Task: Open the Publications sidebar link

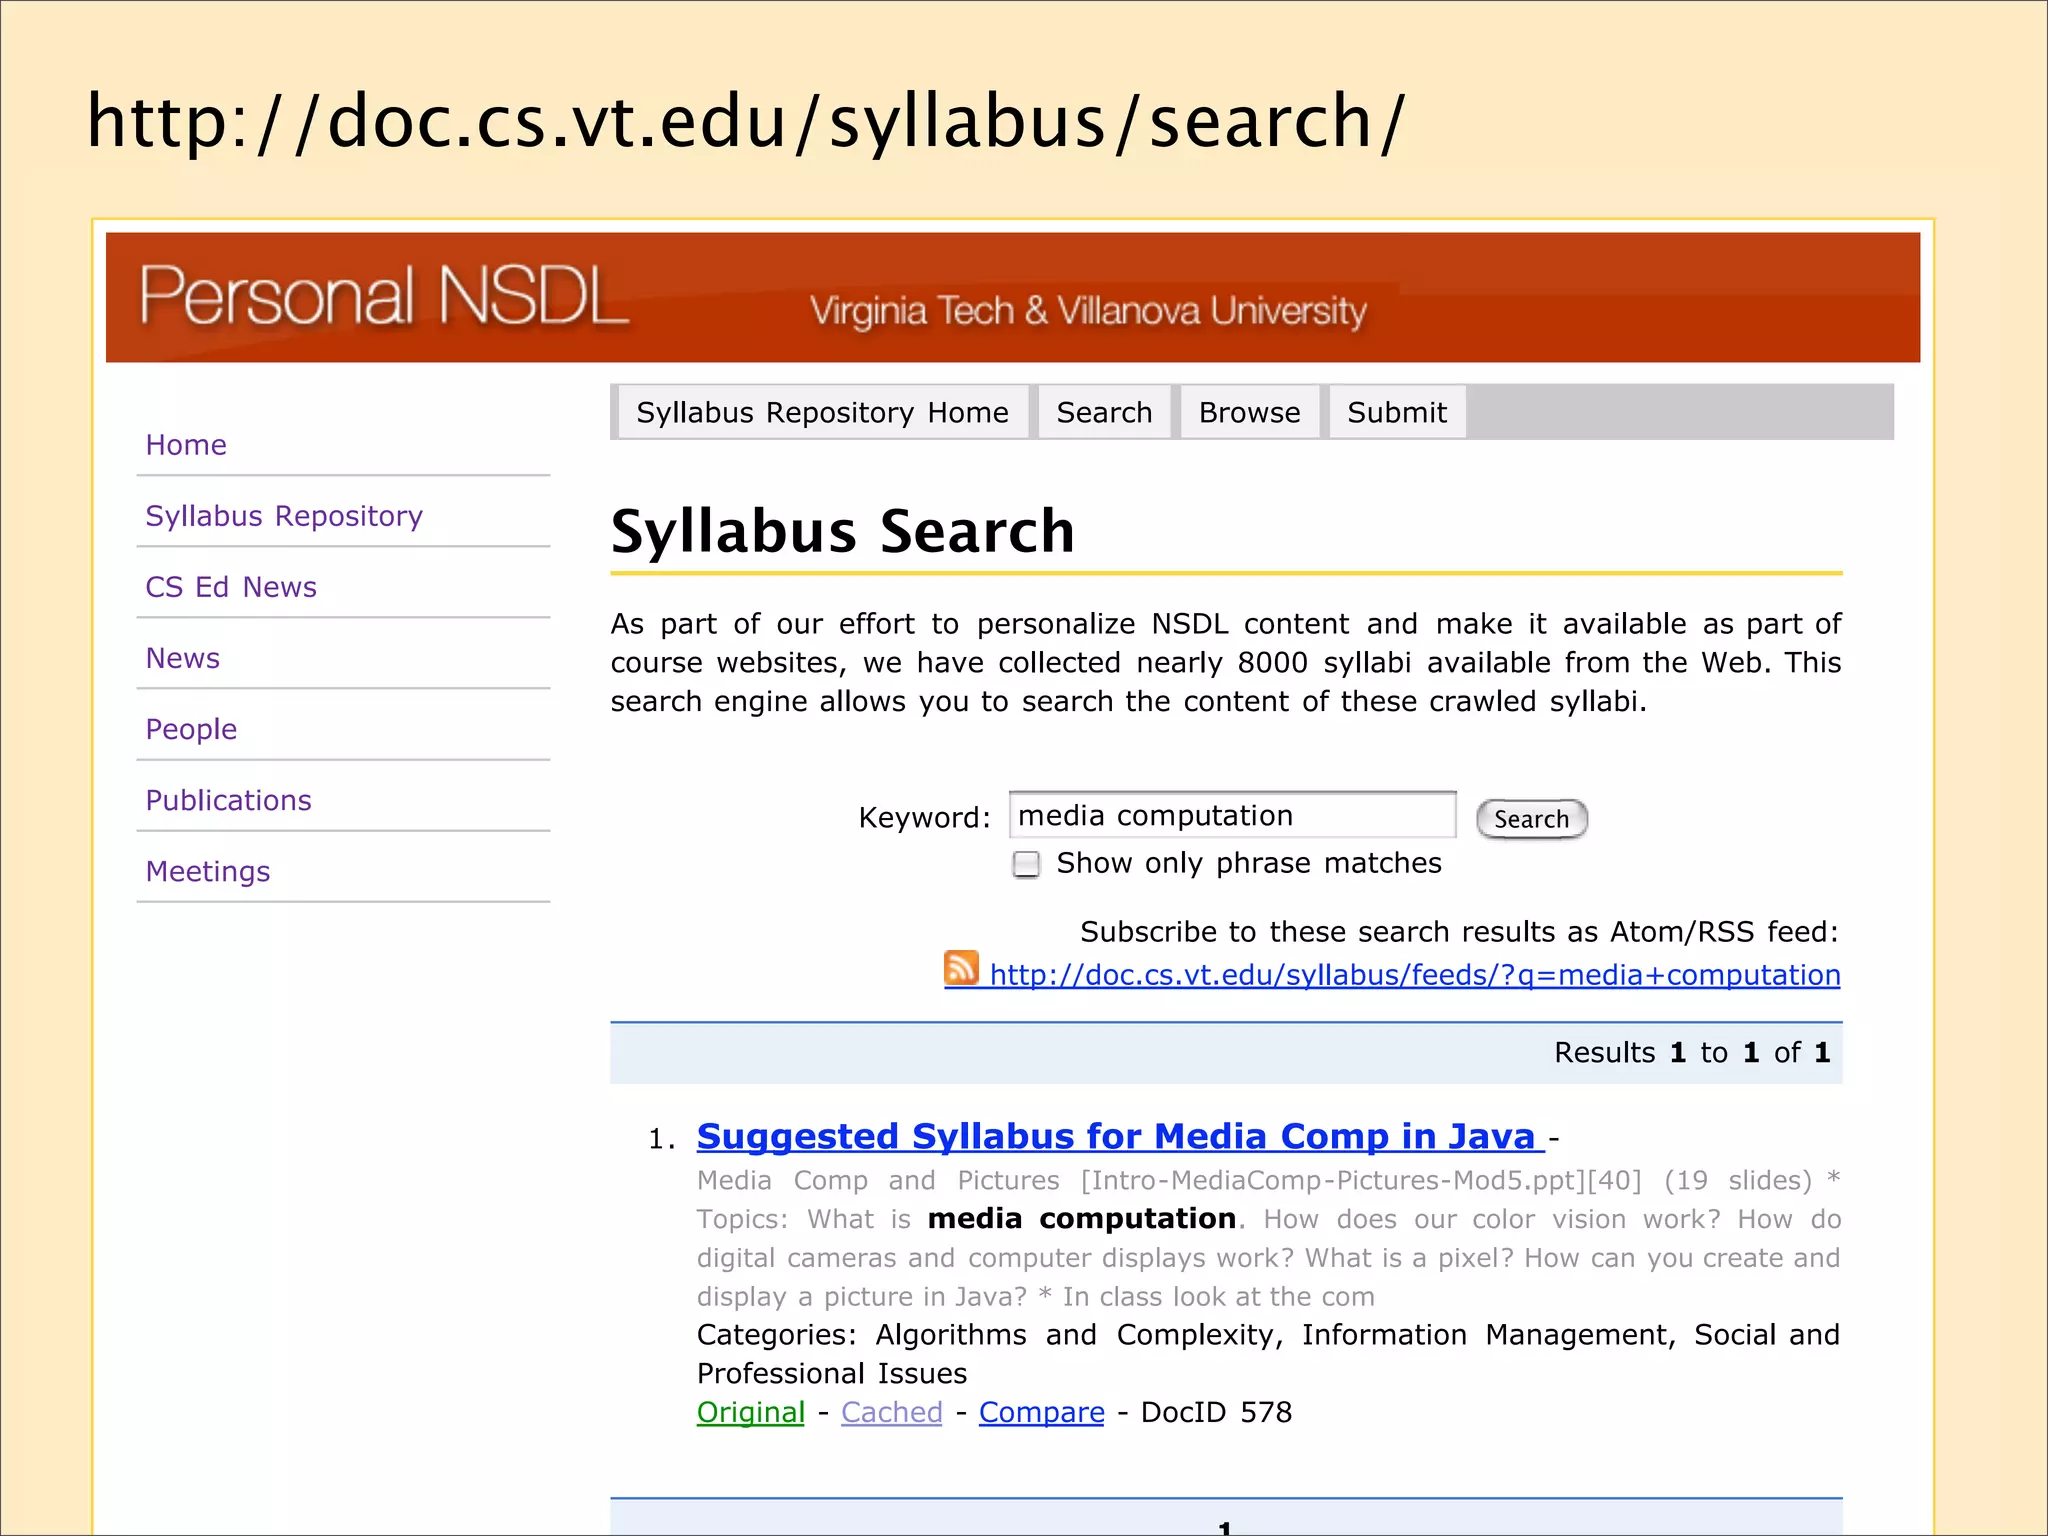Action: 228,800
